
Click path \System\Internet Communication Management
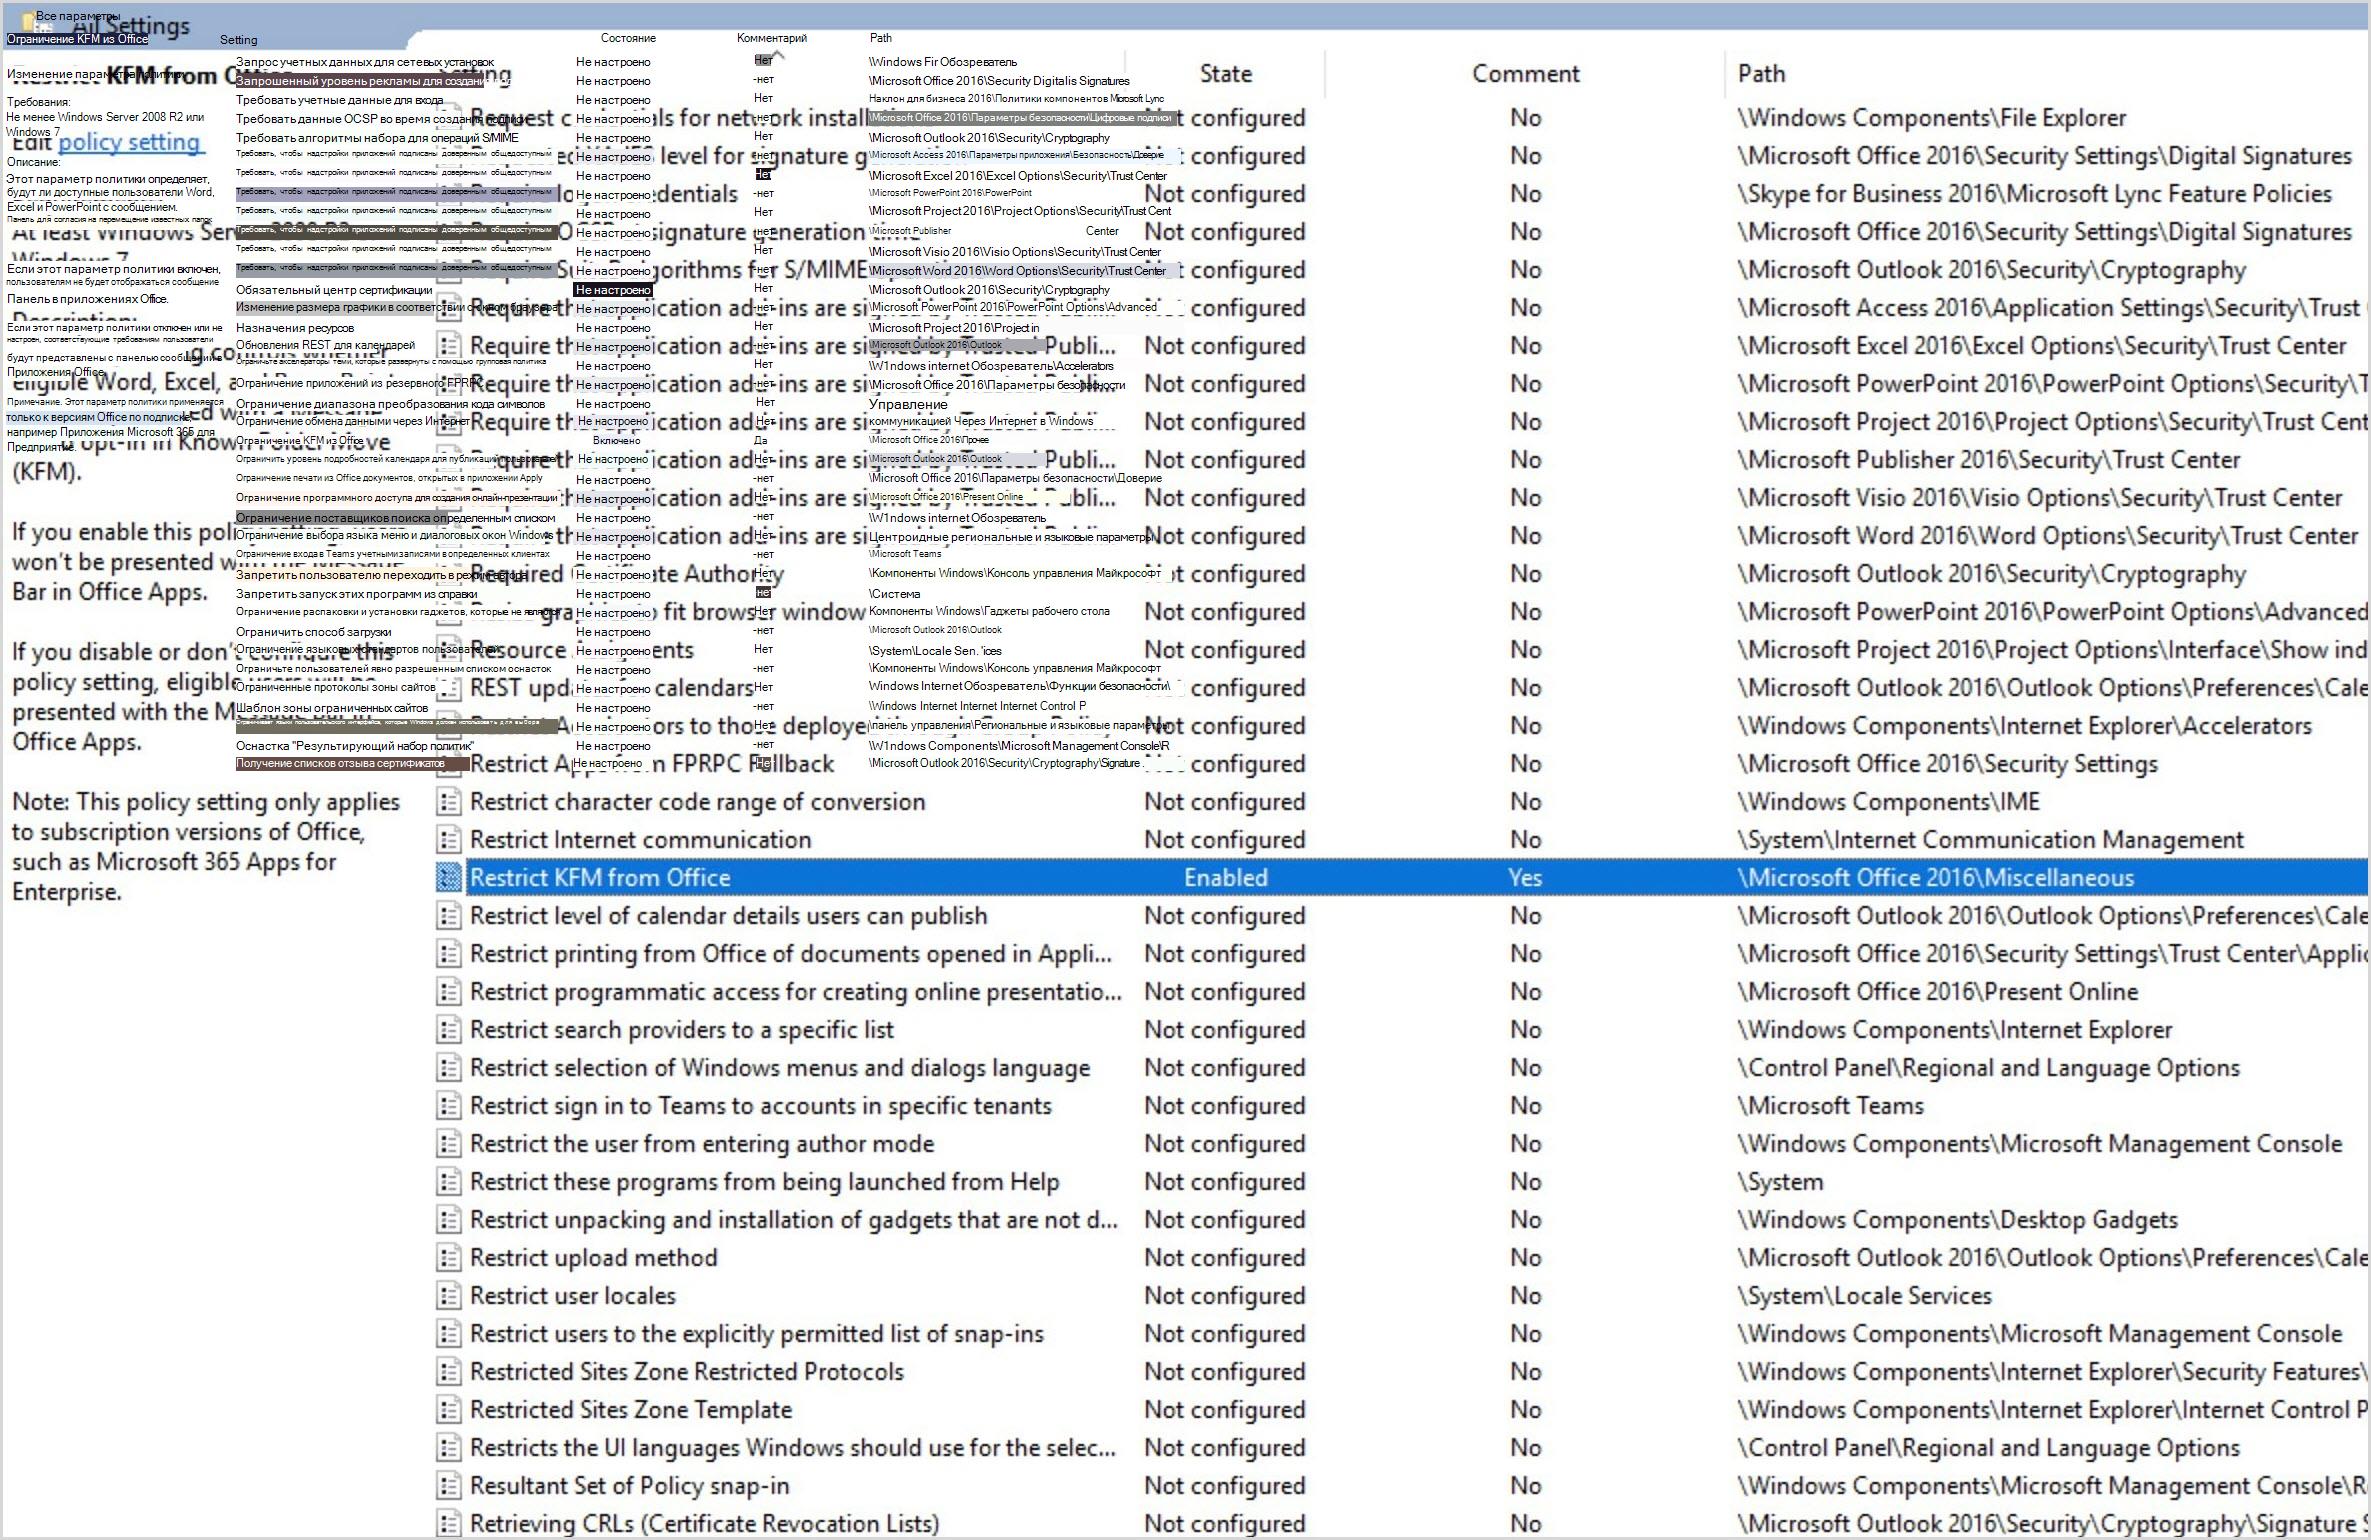point(1990,840)
